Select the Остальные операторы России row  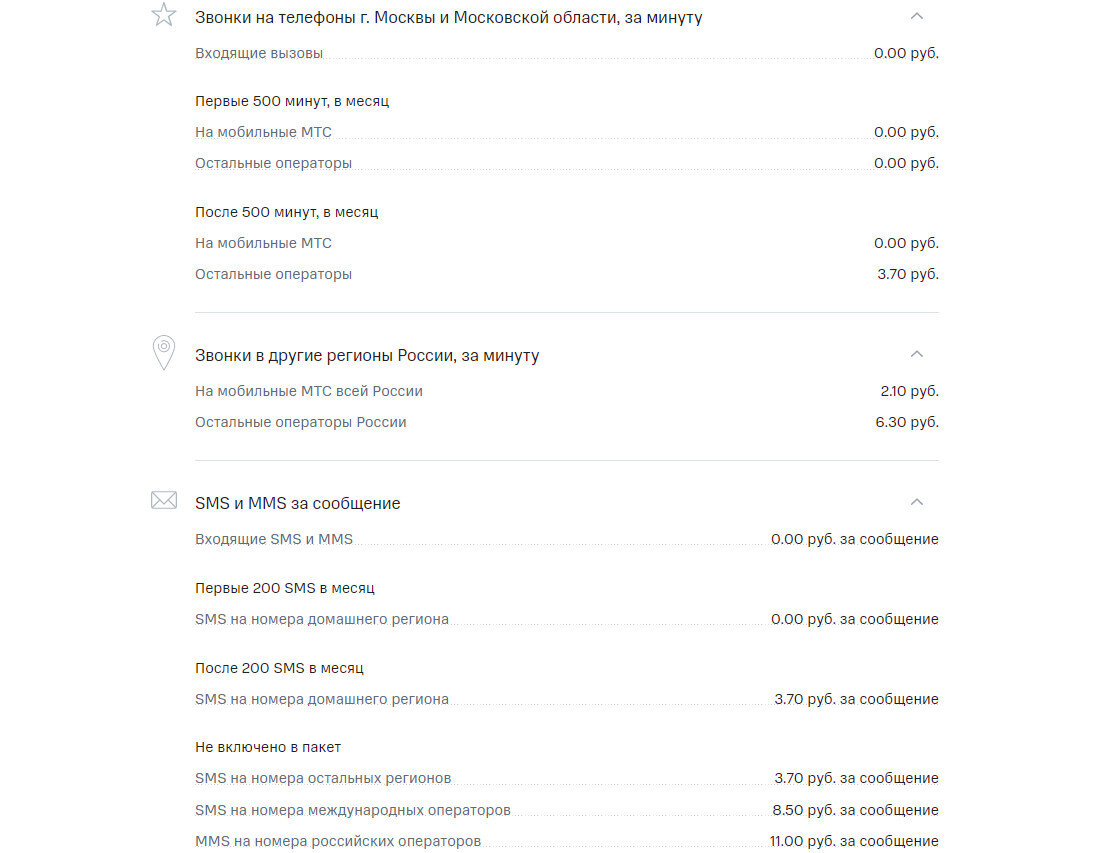tap(566, 422)
